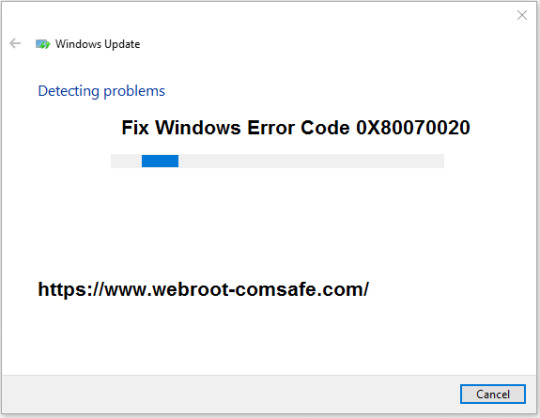
Task: Click the word problems in the heading
Action: tap(134, 92)
